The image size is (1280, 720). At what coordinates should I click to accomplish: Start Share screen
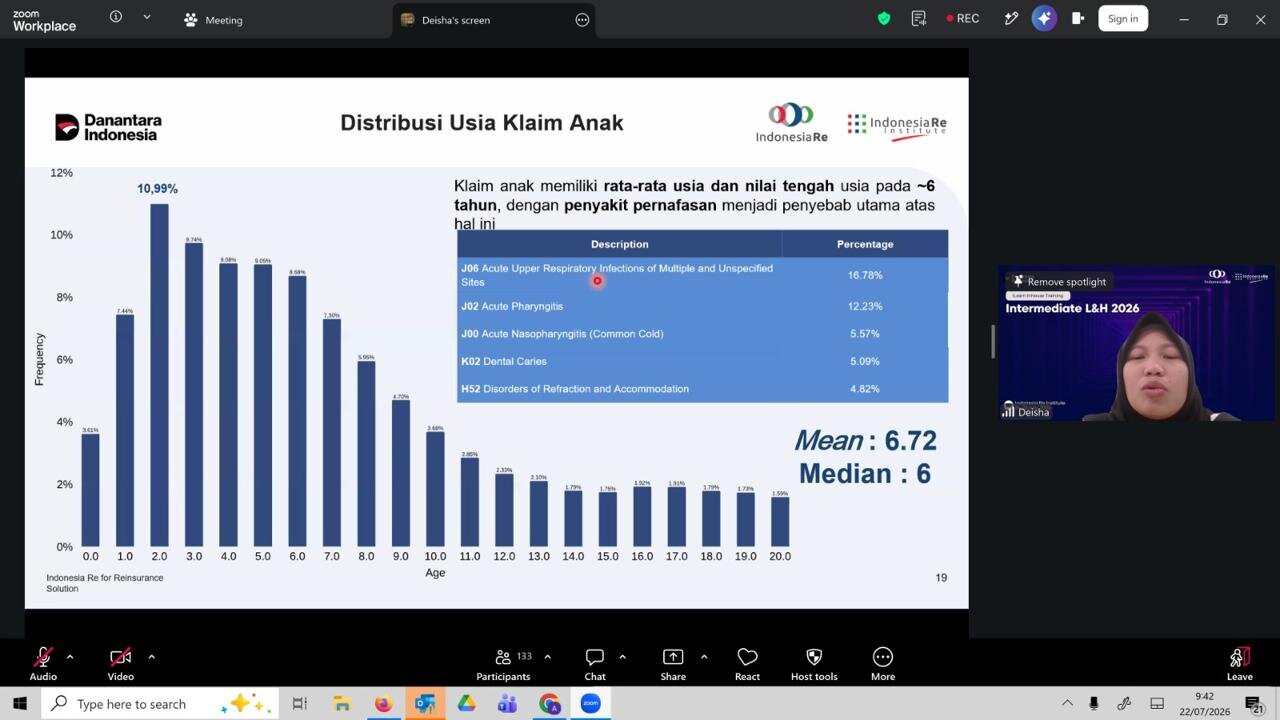click(673, 663)
